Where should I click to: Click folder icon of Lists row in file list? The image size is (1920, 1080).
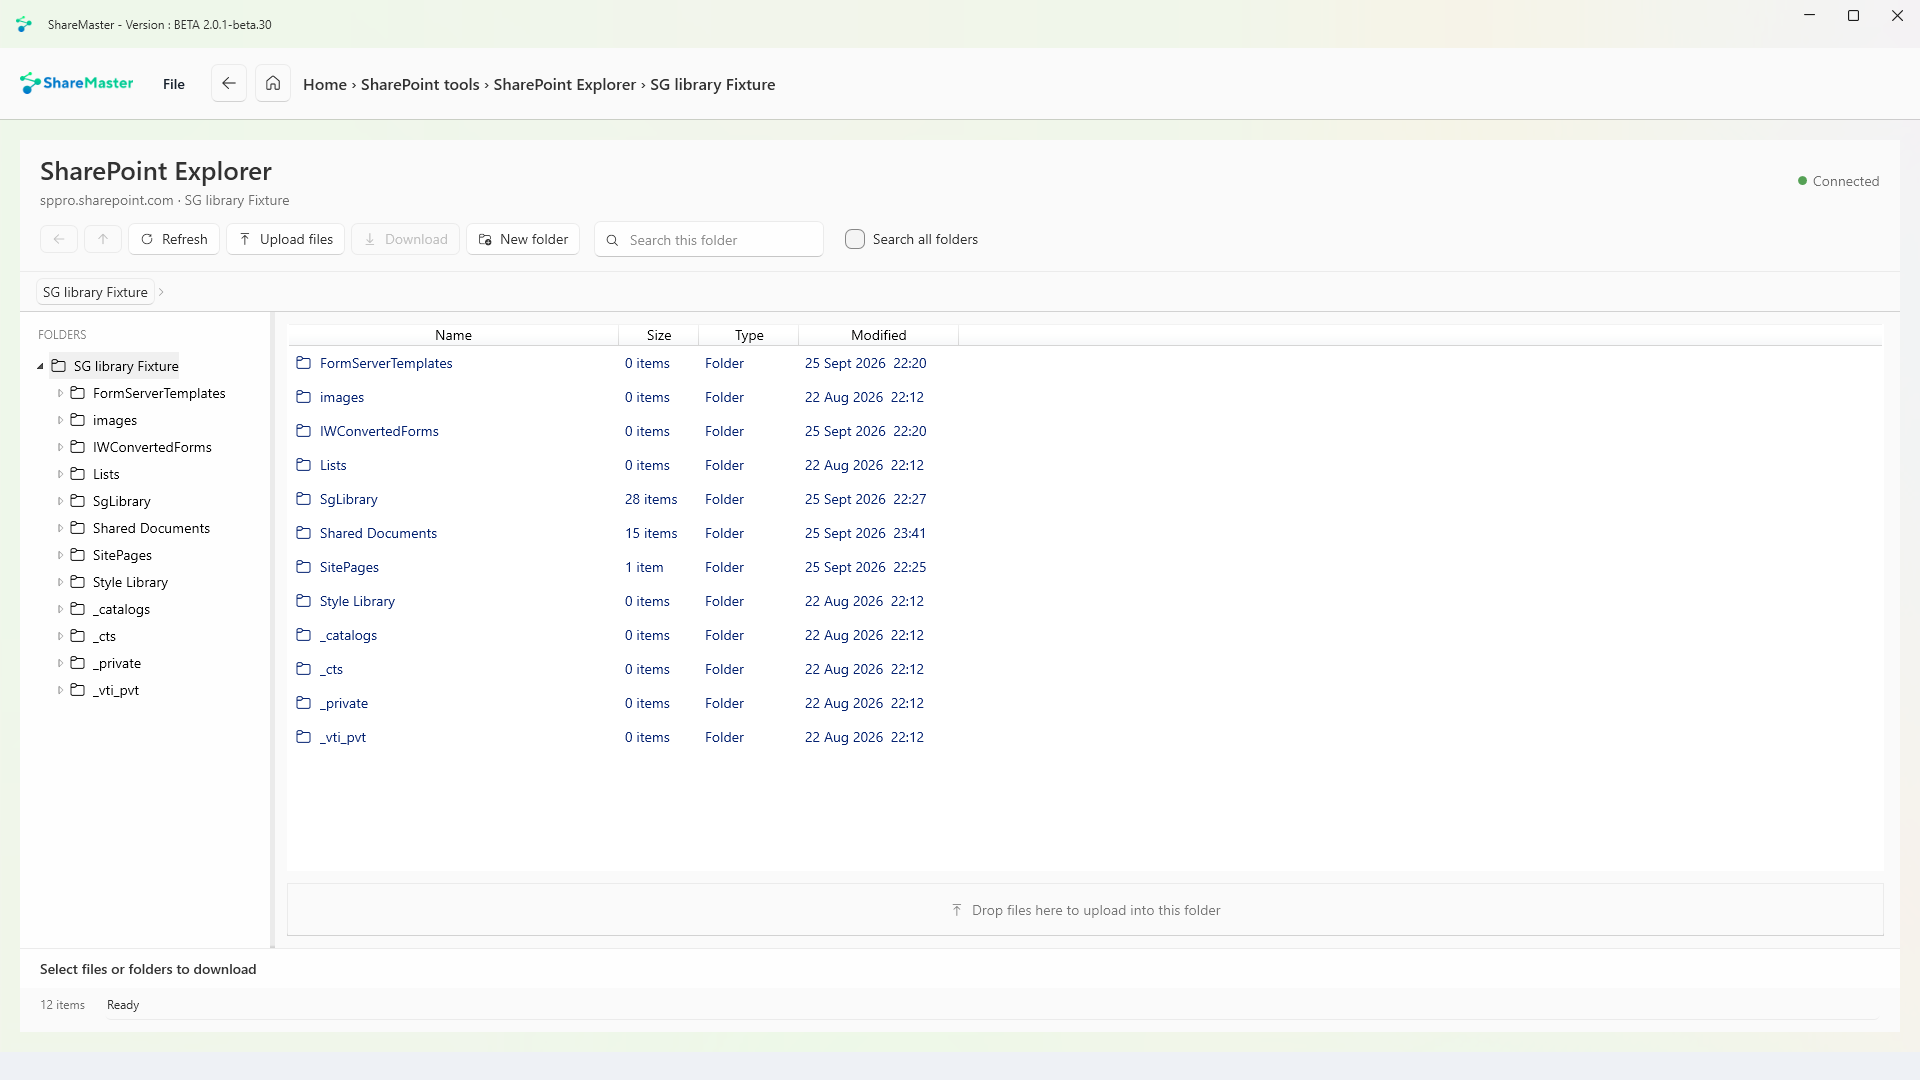(x=304, y=465)
